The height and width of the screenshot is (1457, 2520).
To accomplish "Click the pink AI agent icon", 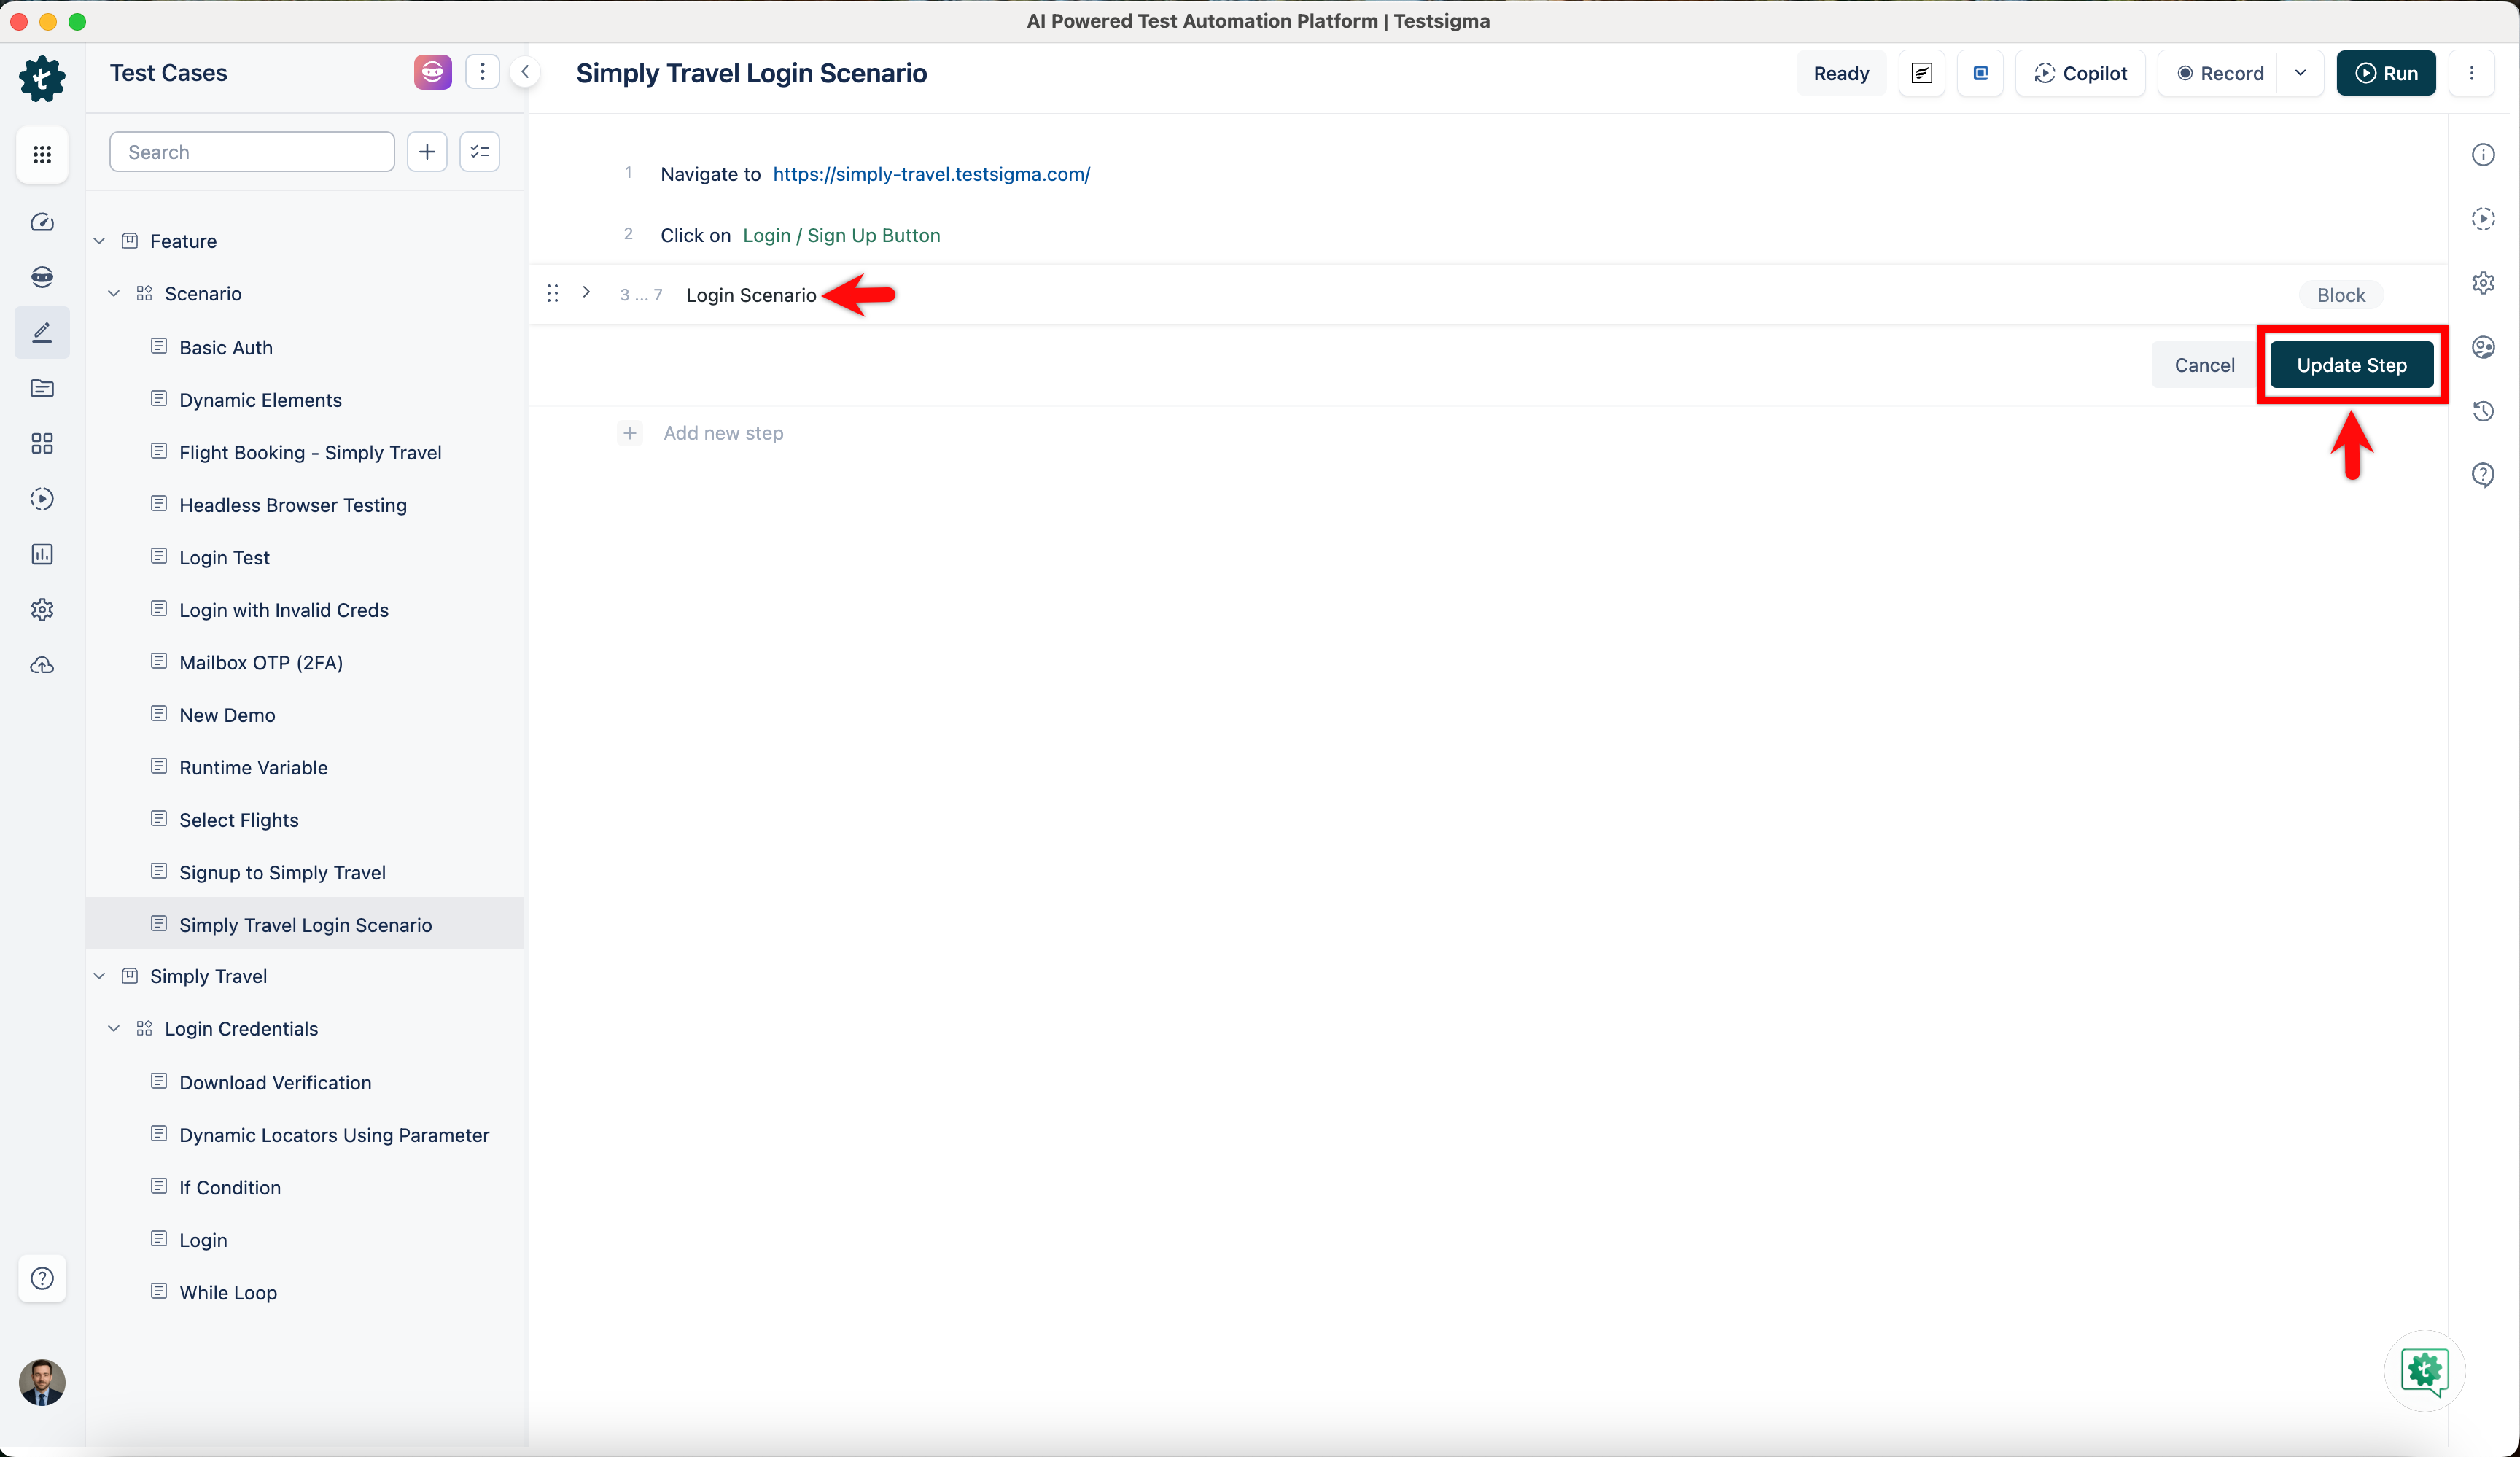I will tap(432, 72).
